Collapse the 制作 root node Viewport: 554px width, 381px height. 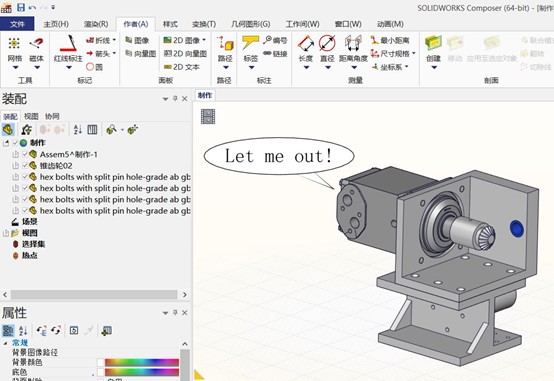[6, 143]
